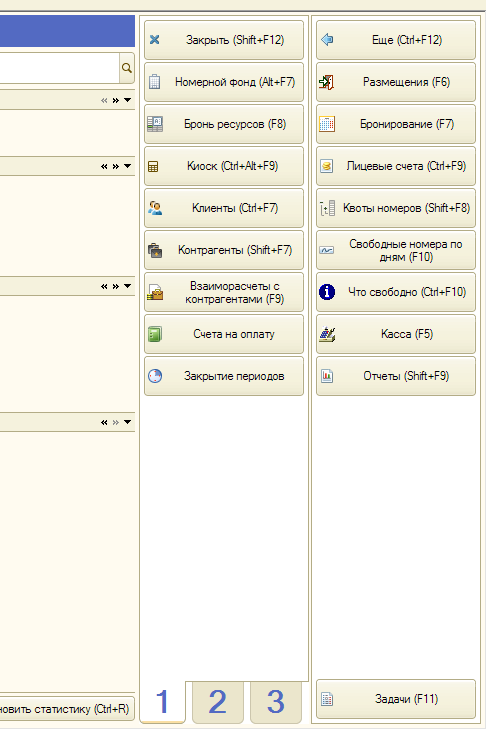Click the clock icon for Закрытие периодов
Viewport: 486px width, 729px height.
tap(155, 376)
